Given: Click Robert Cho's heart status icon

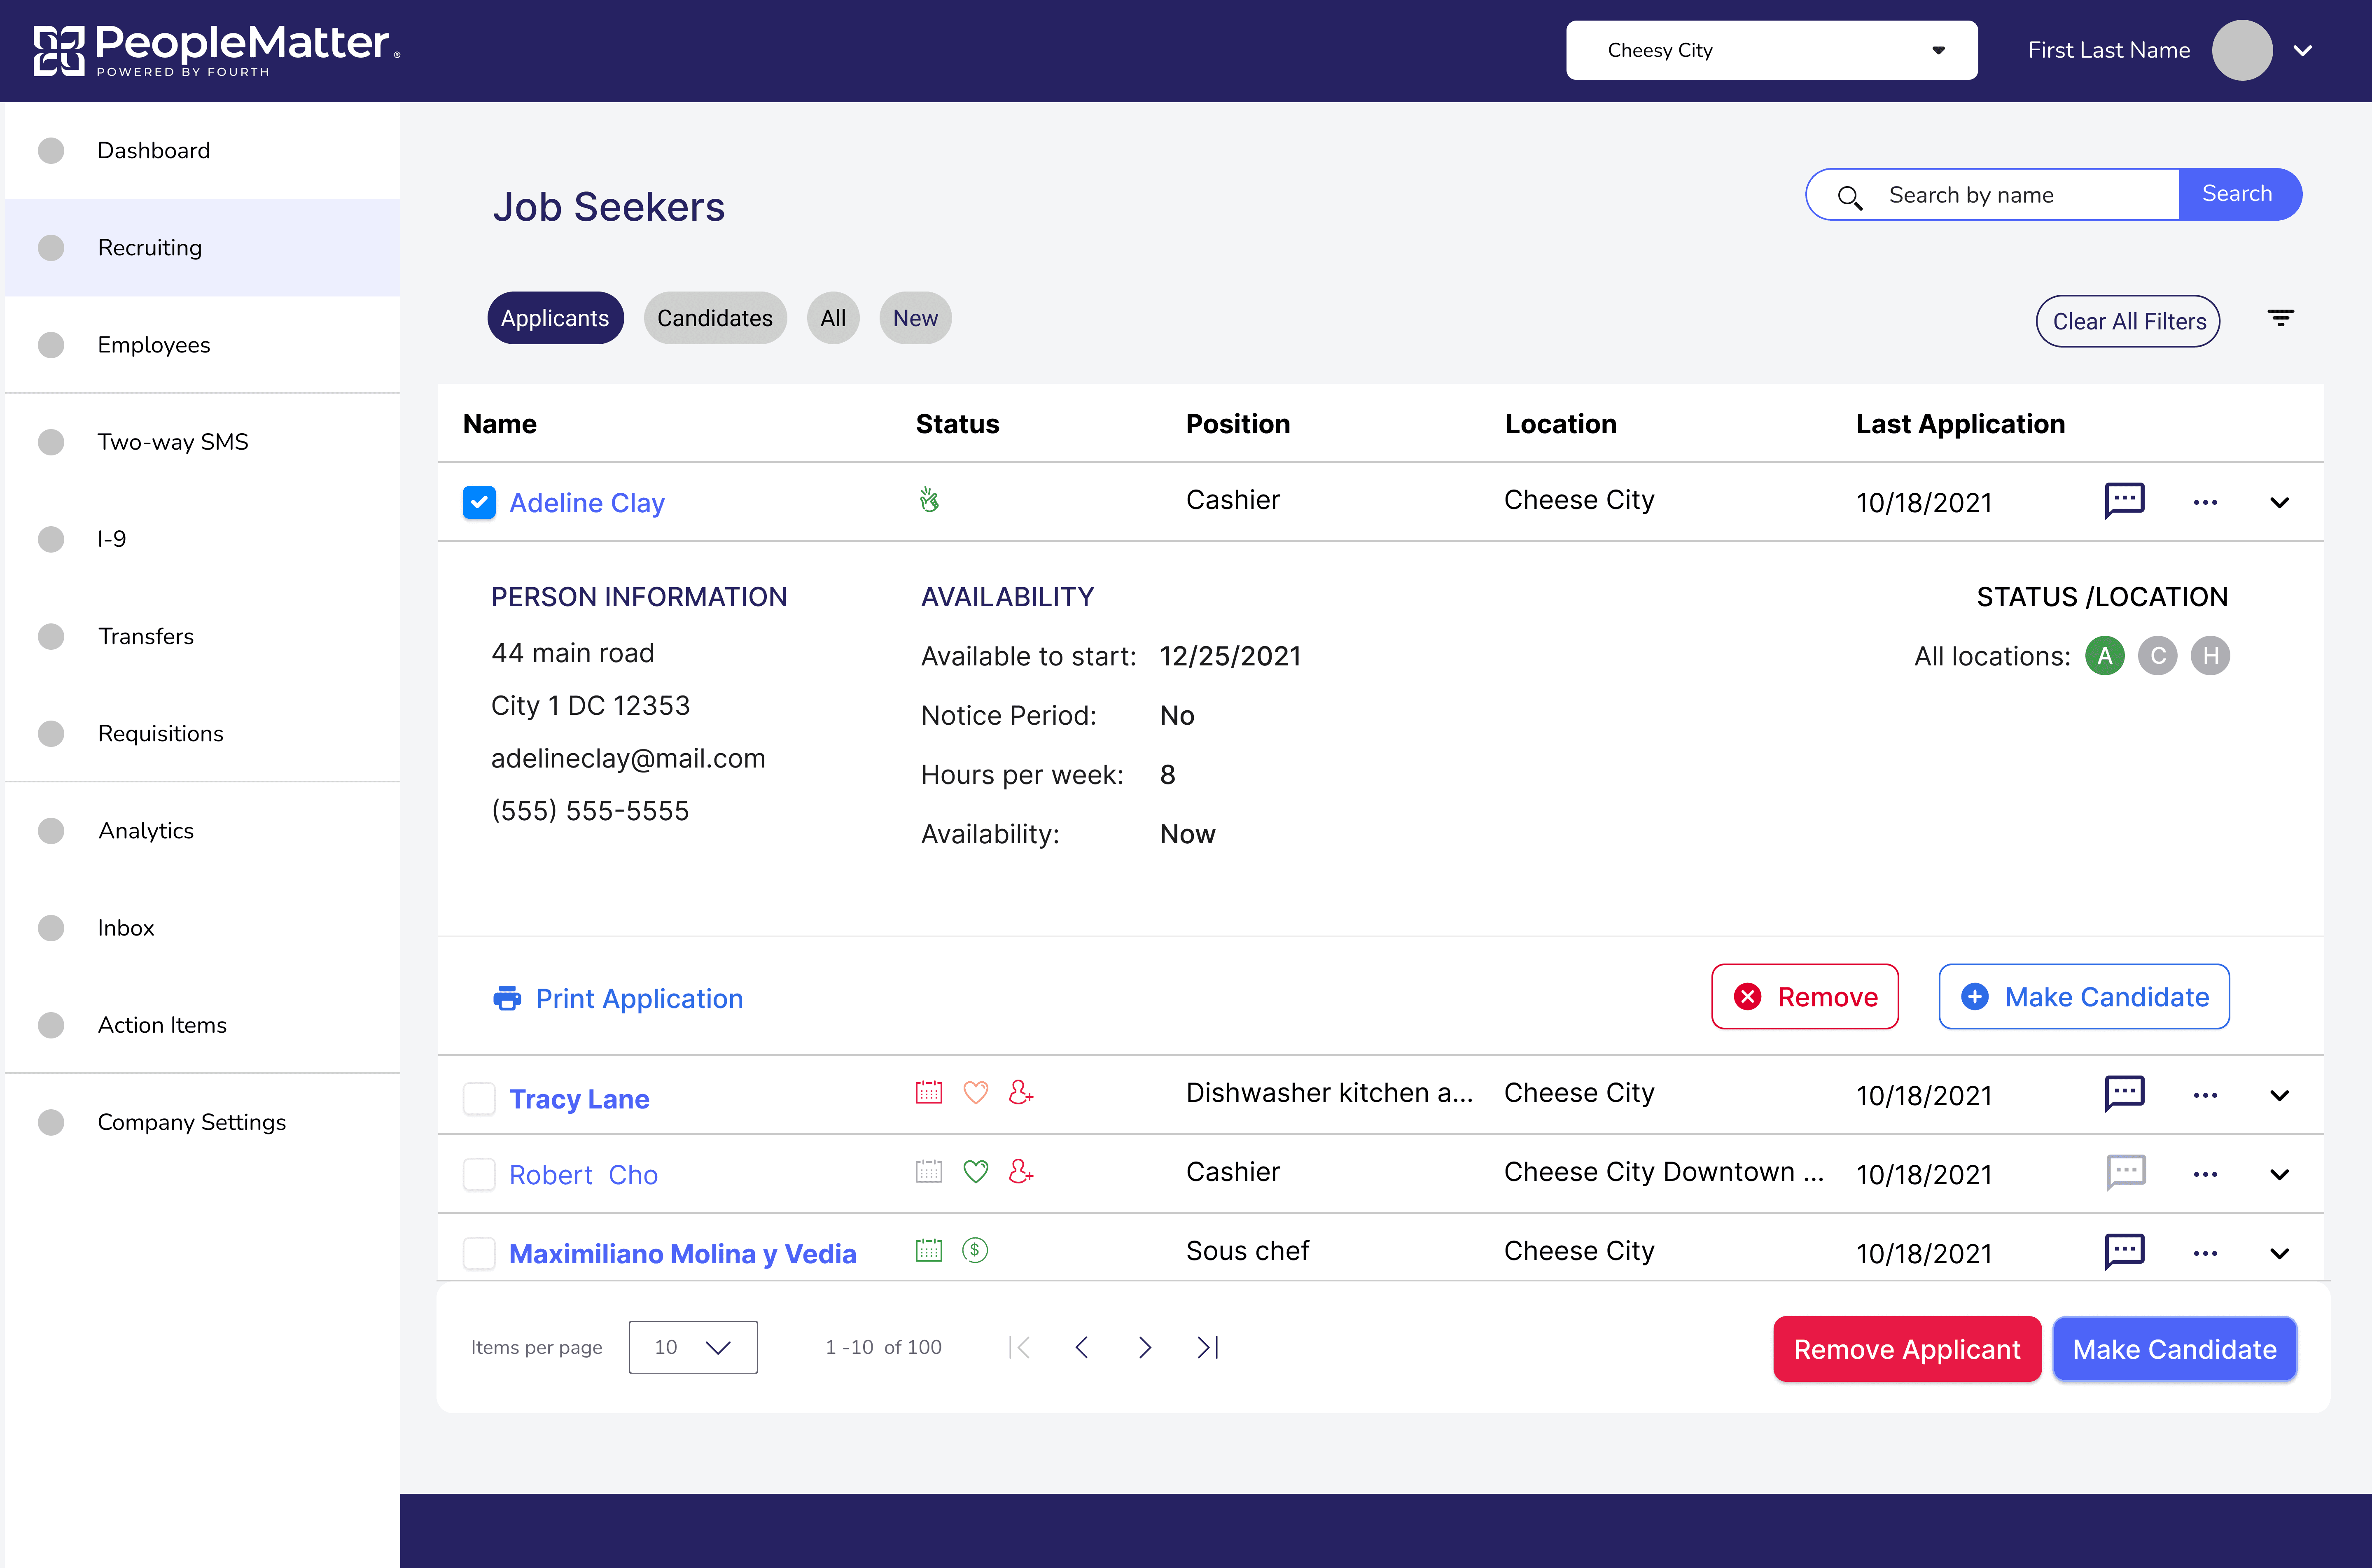Looking at the screenshot, I should pyautogui.click(x=975, y=1171).
